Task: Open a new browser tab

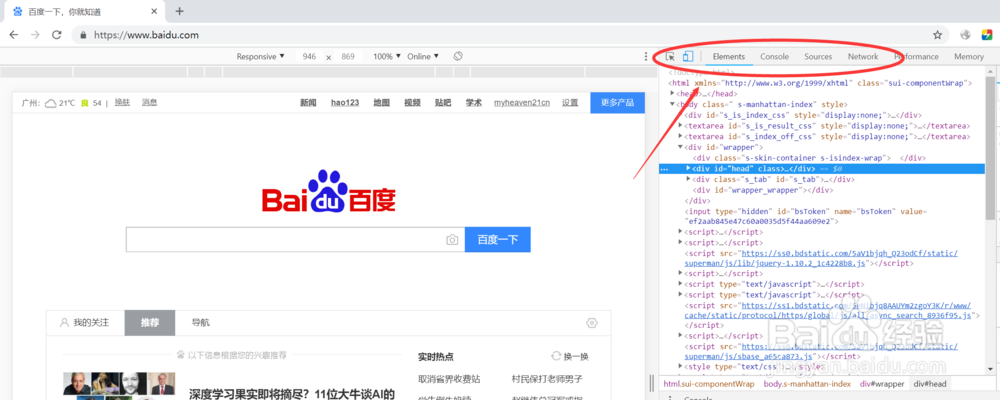Action: (x=179, y=11)
